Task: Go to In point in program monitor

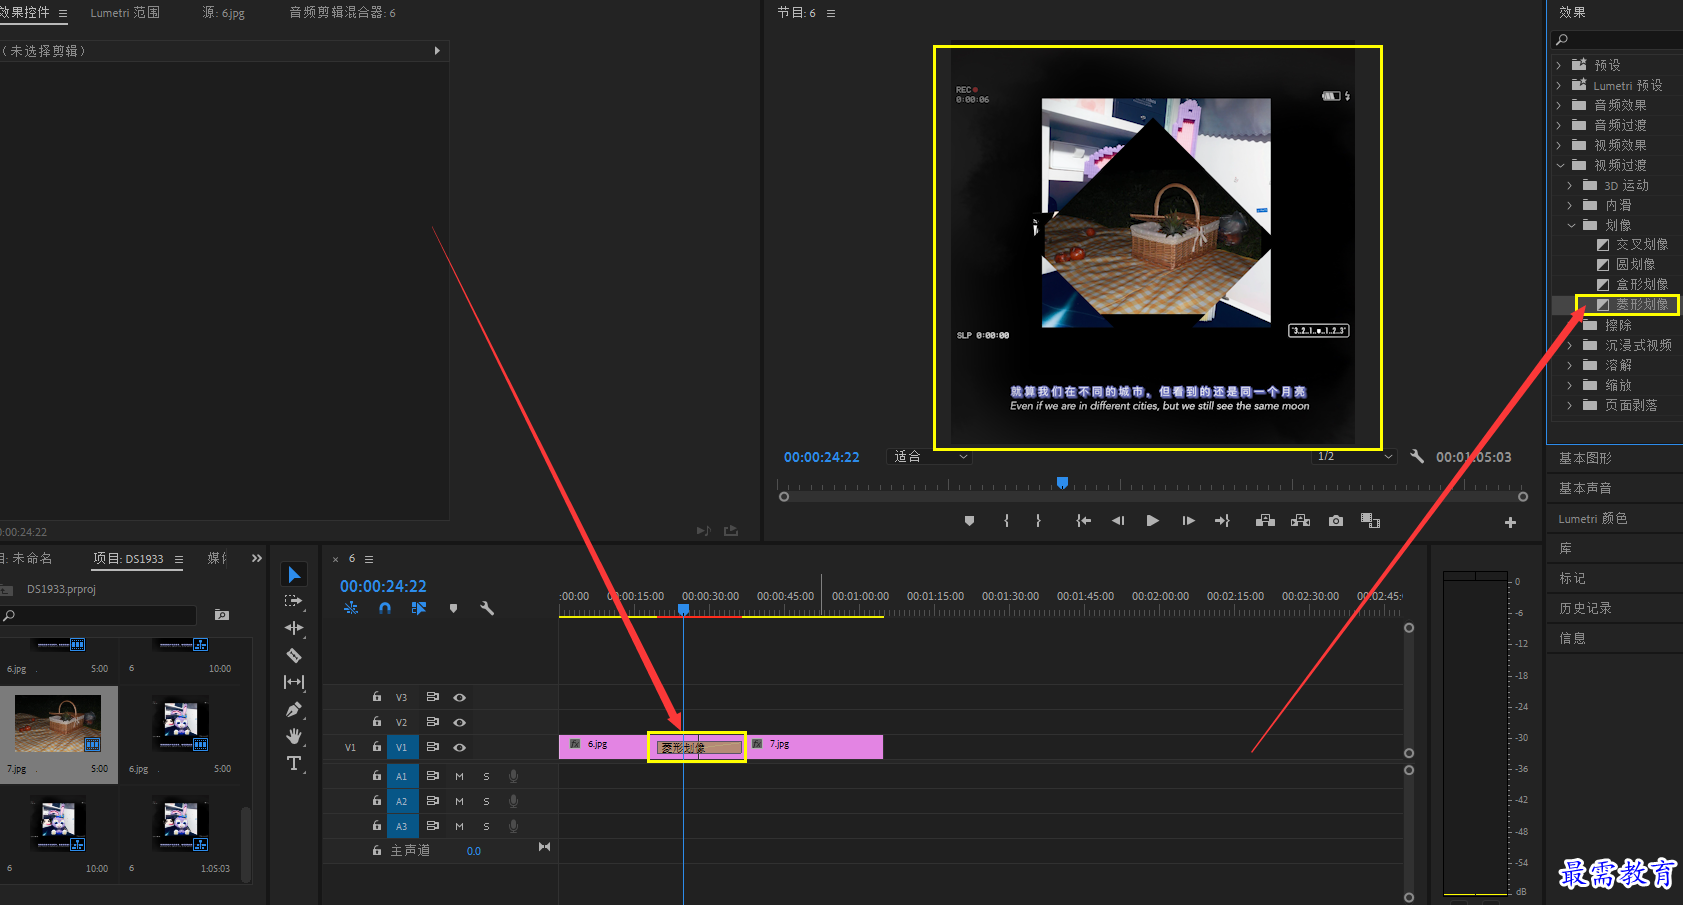Action: pyautogui.click(x=1083, y=521)
